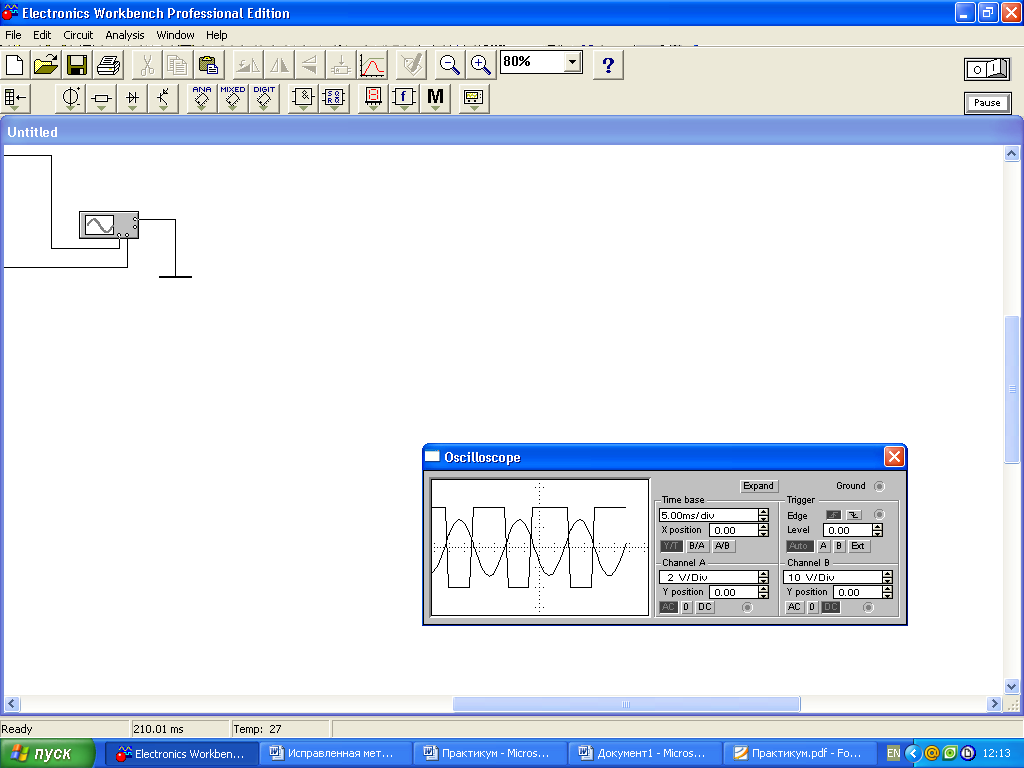Click the Display Graphs toolbar icon

[x=372, y=66]
